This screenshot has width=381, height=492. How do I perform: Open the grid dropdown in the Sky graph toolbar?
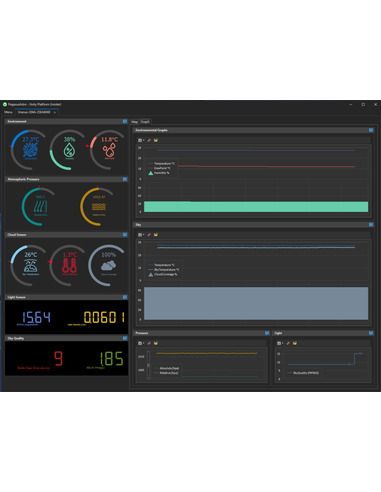point(141,235)
